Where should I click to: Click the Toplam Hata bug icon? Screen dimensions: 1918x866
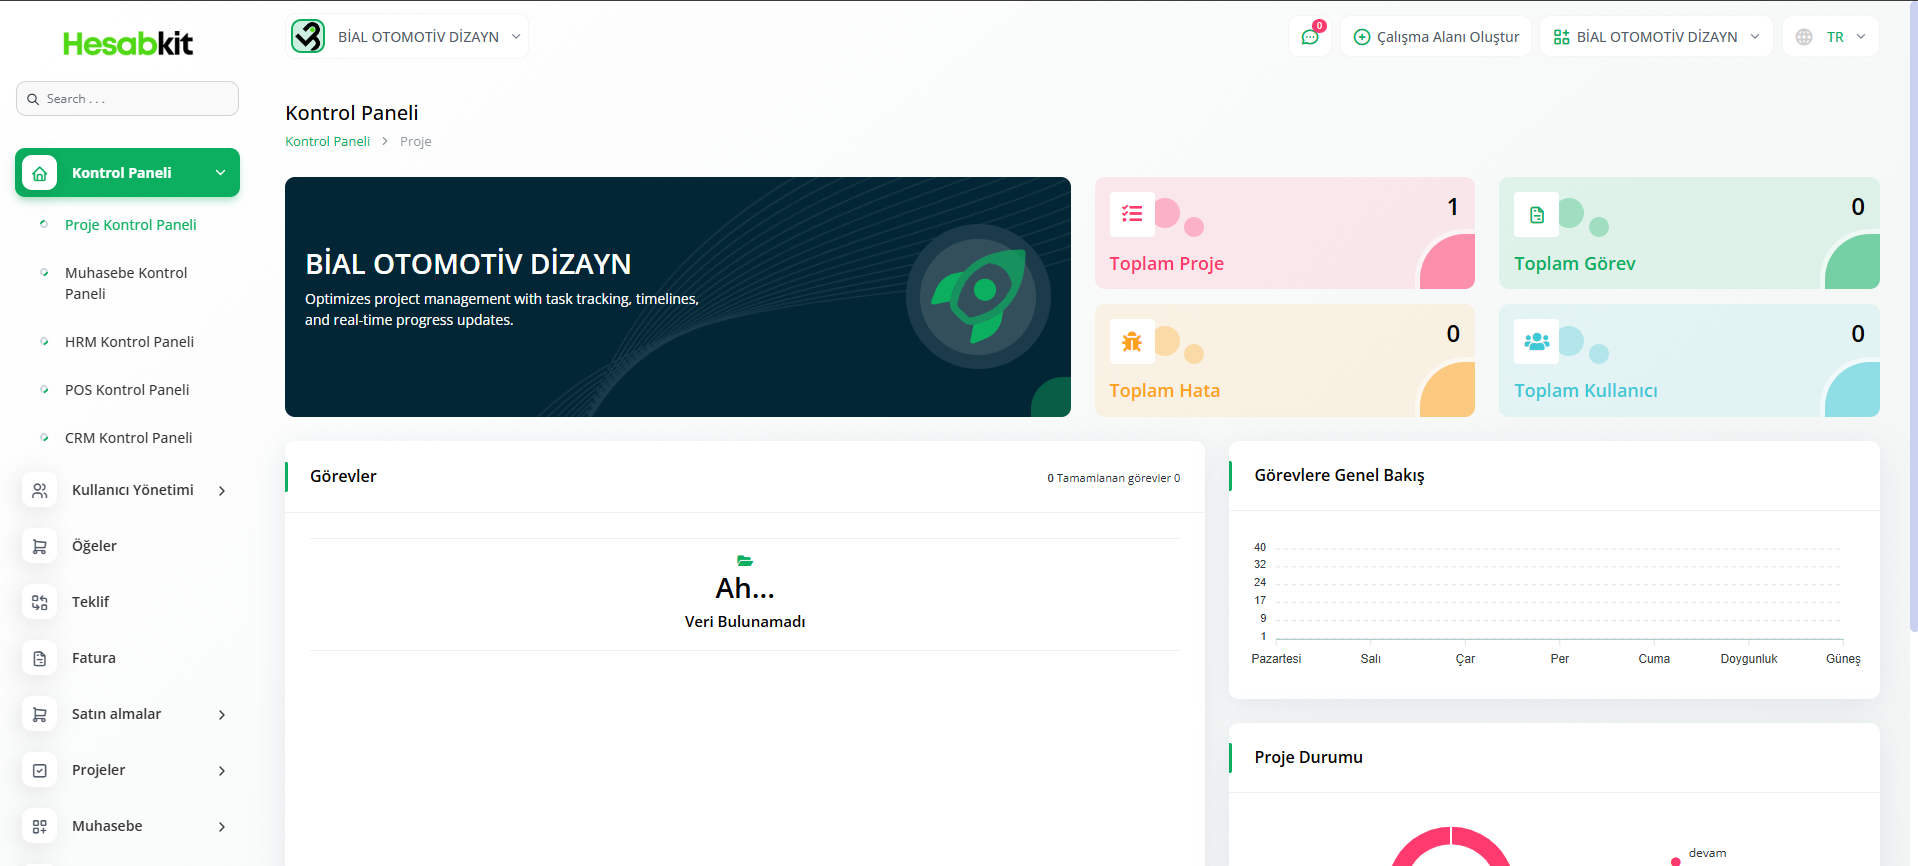click(1132, 341)
